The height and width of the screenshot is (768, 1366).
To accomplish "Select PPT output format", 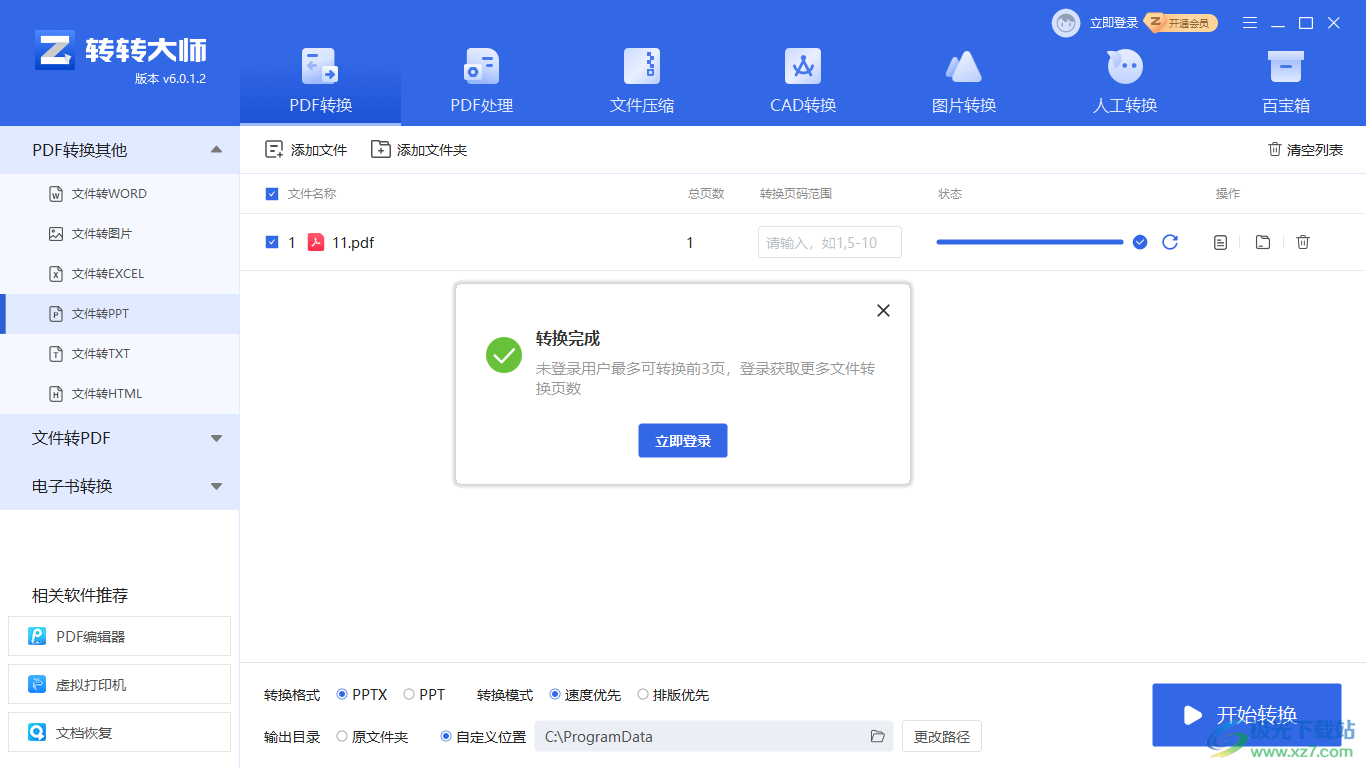I will click(424, 694).
